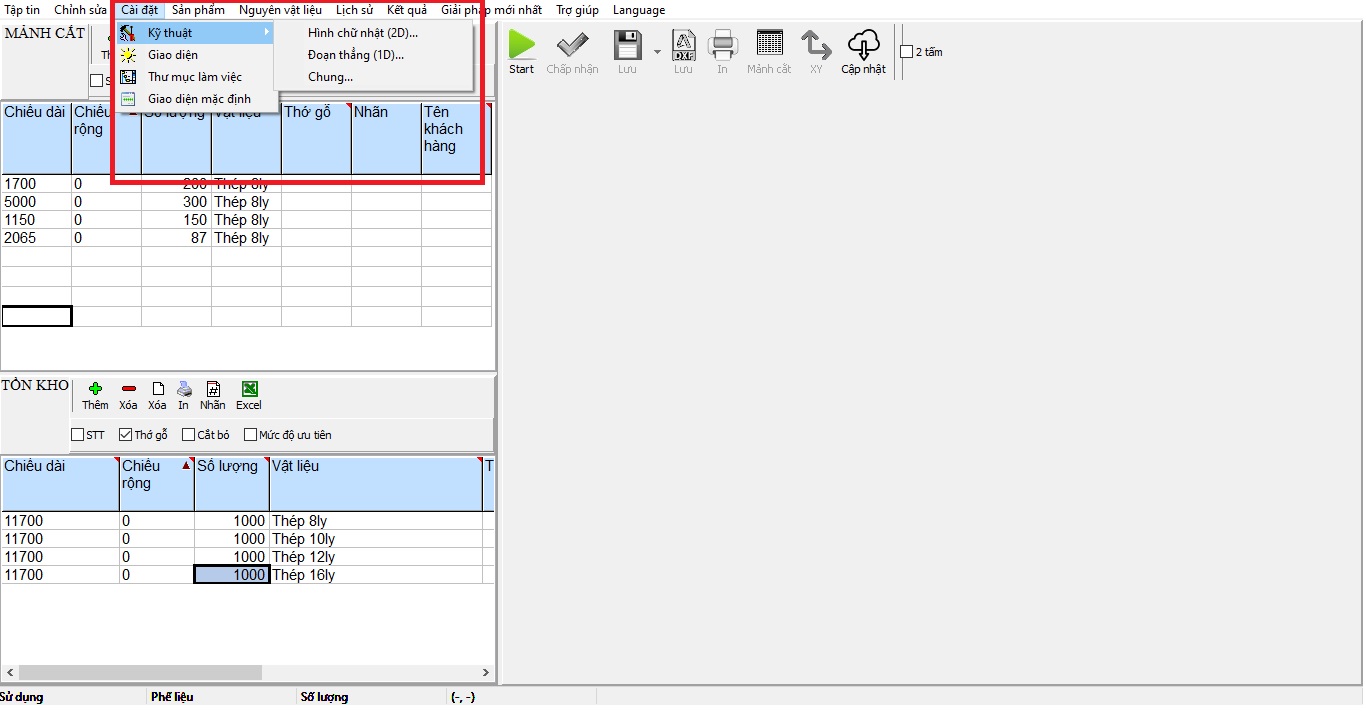Screen dimensions: 1366x726
Task: Click the horizontal scrollbar right arrow
Action: coord(486,673)
